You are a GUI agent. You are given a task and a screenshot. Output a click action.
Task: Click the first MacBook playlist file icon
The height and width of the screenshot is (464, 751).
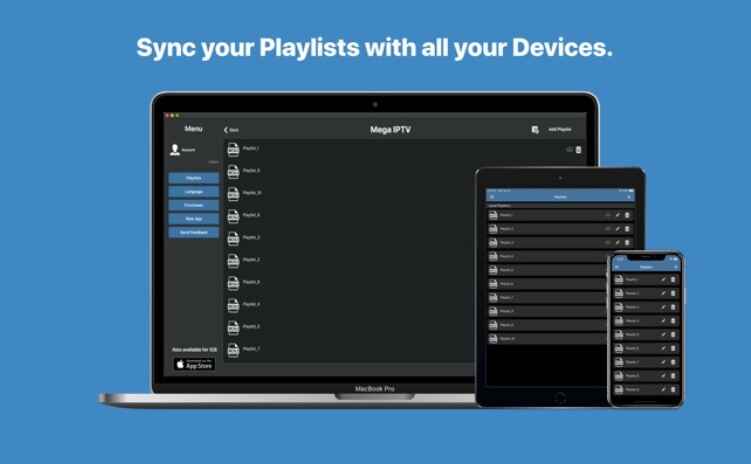(x=233, y=149)
